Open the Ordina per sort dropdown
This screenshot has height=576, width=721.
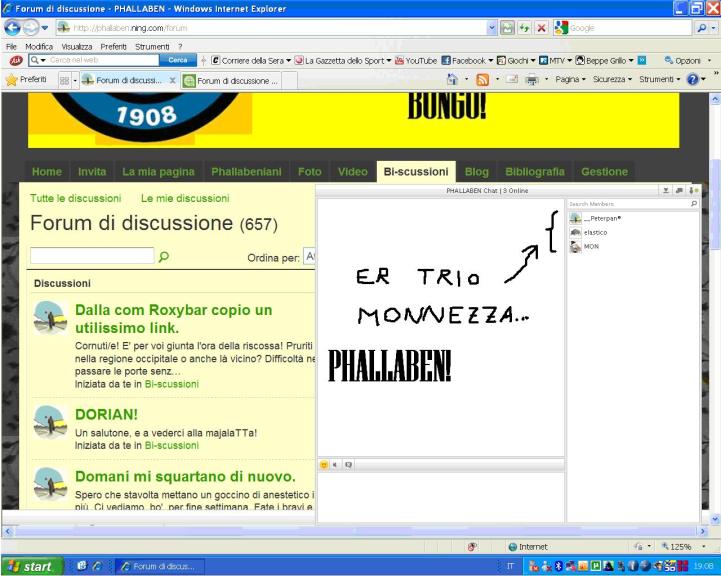point(310,257)
